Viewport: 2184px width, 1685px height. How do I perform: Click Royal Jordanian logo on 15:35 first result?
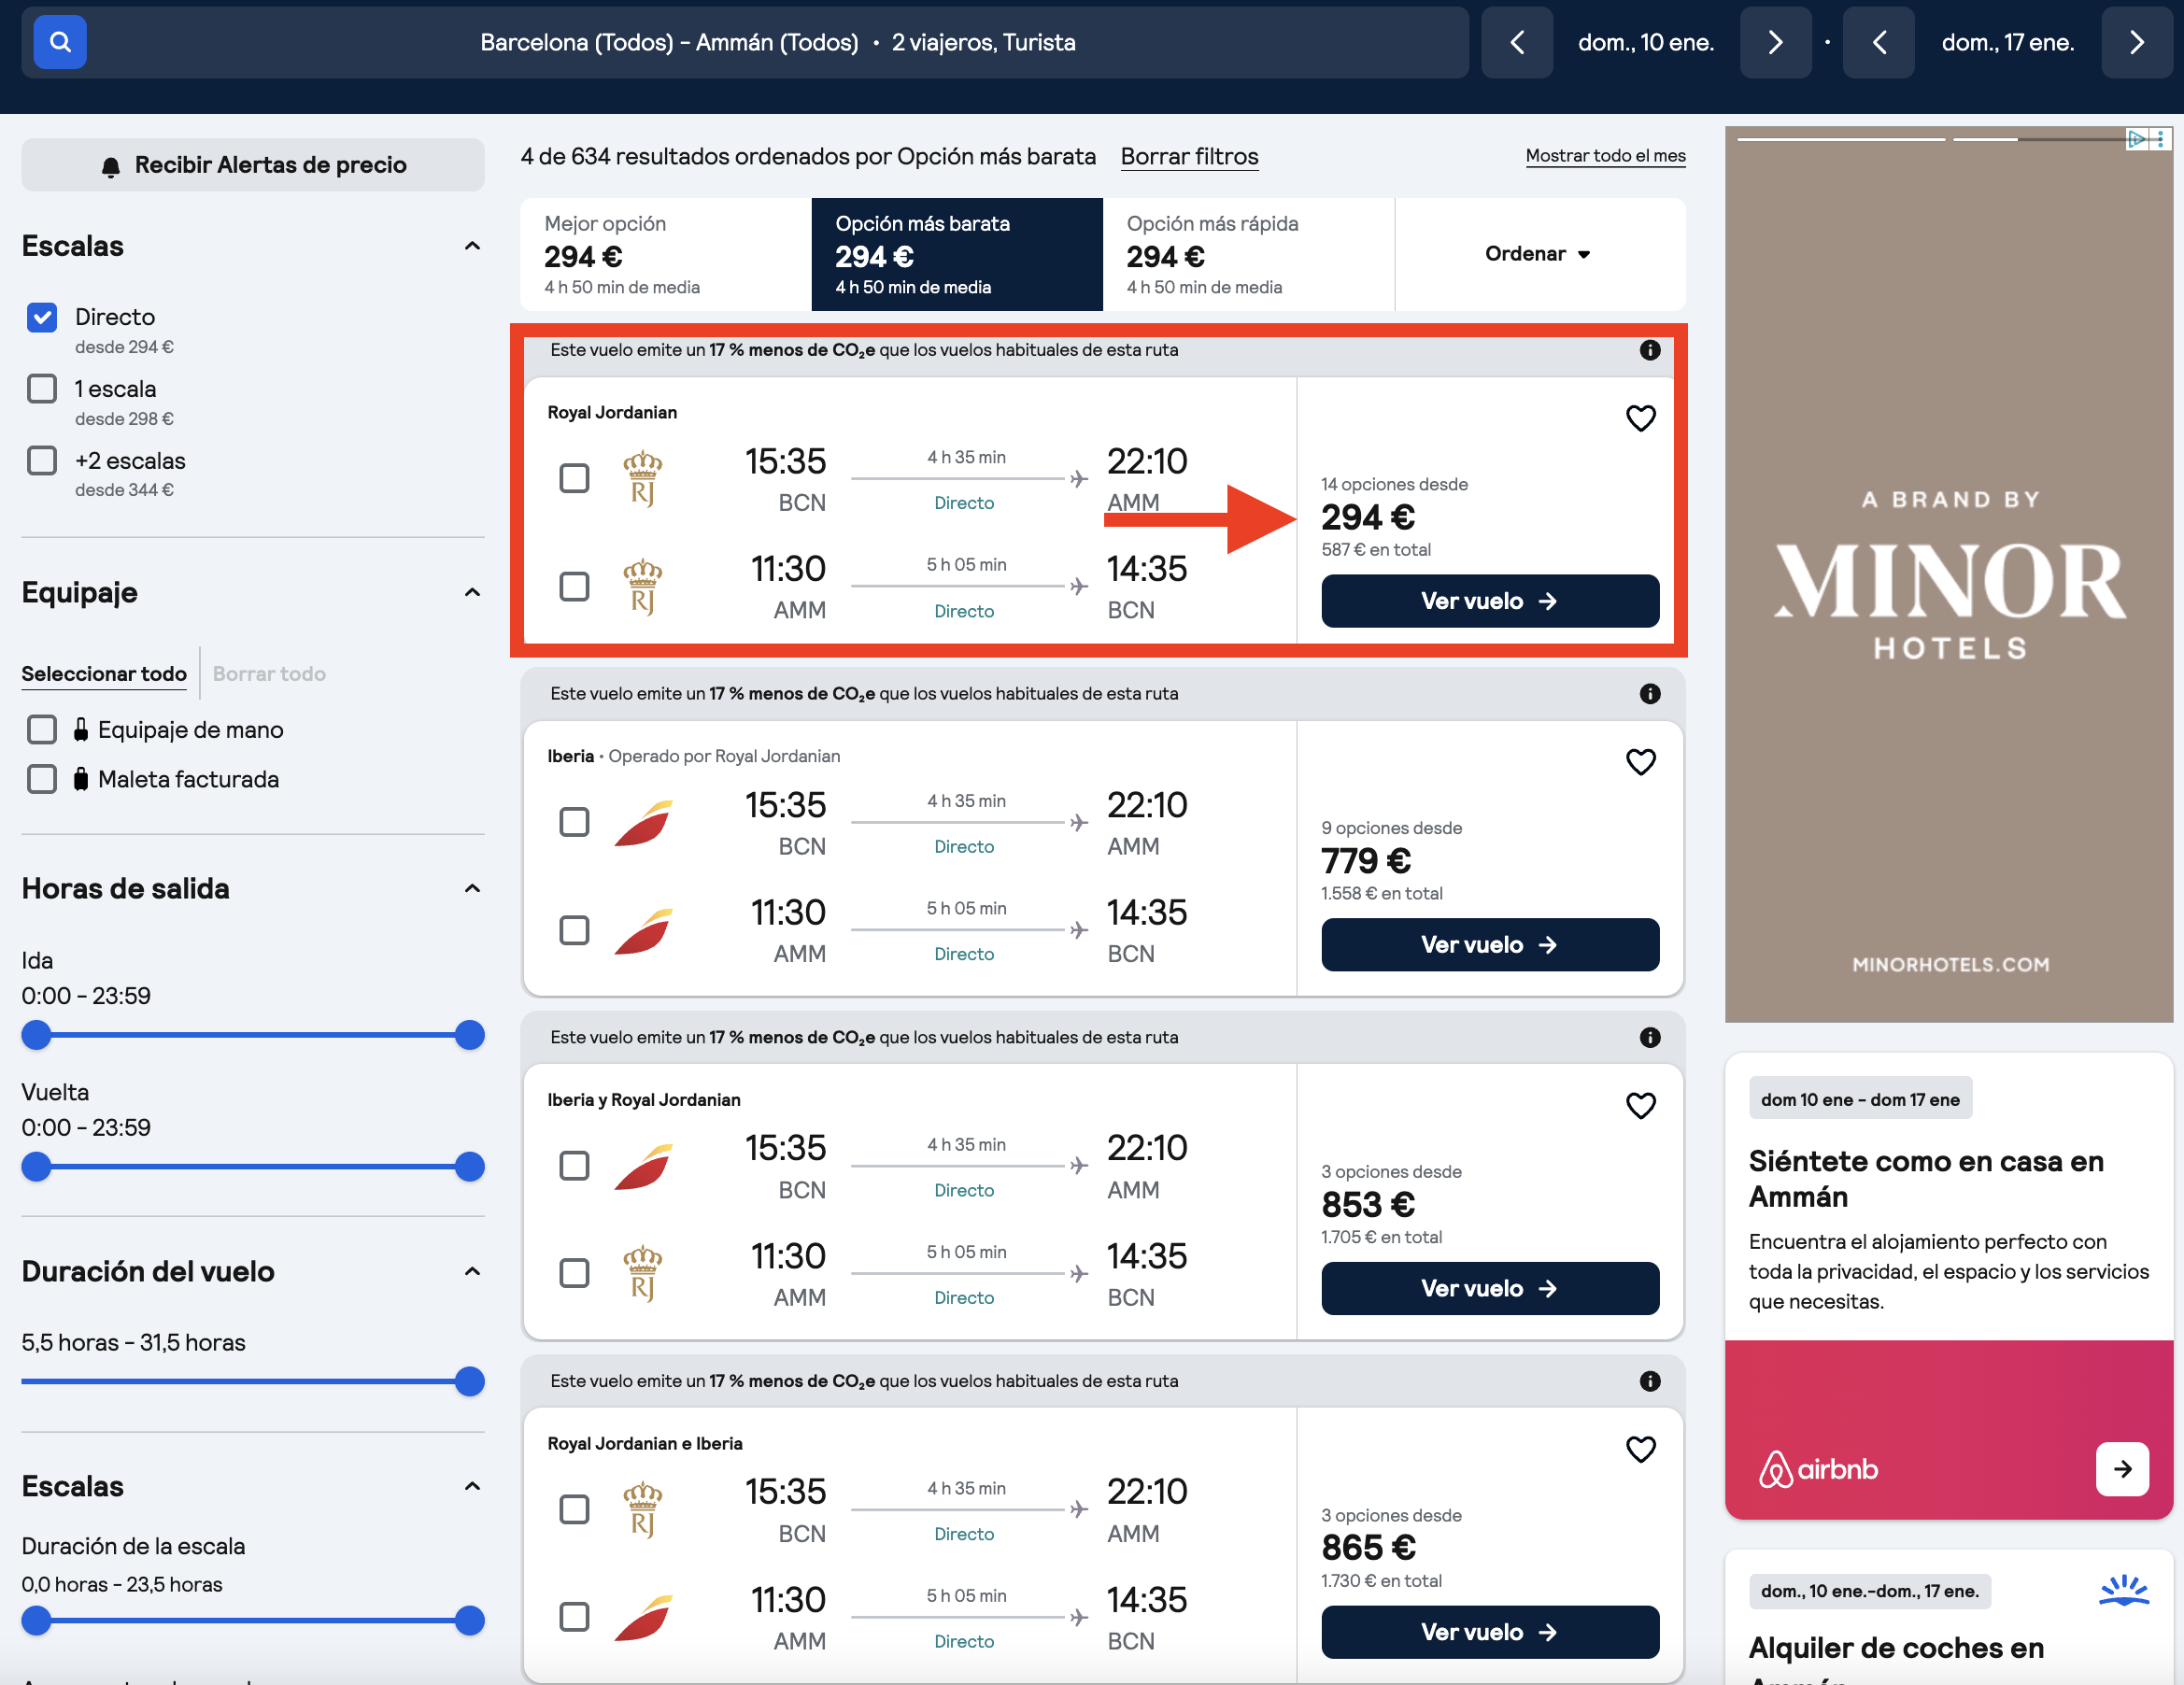[643, 479]
